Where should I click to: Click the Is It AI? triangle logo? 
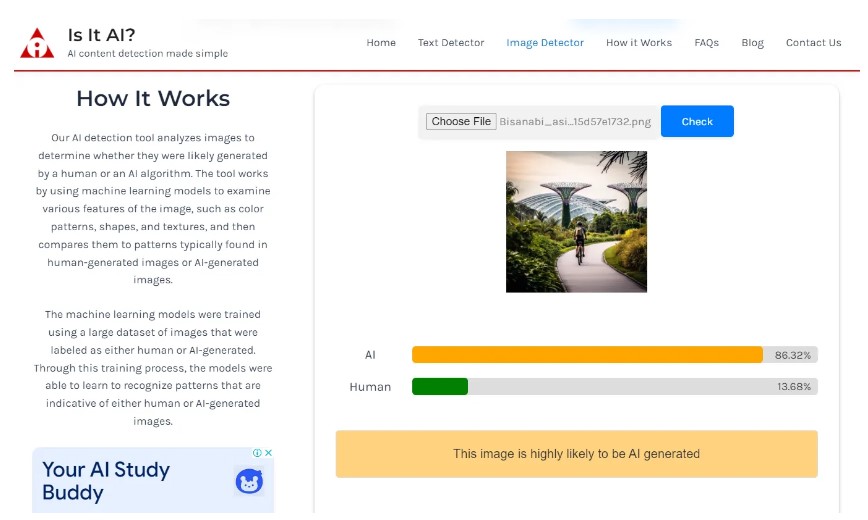pyautogui.click(x=37, y=43)
